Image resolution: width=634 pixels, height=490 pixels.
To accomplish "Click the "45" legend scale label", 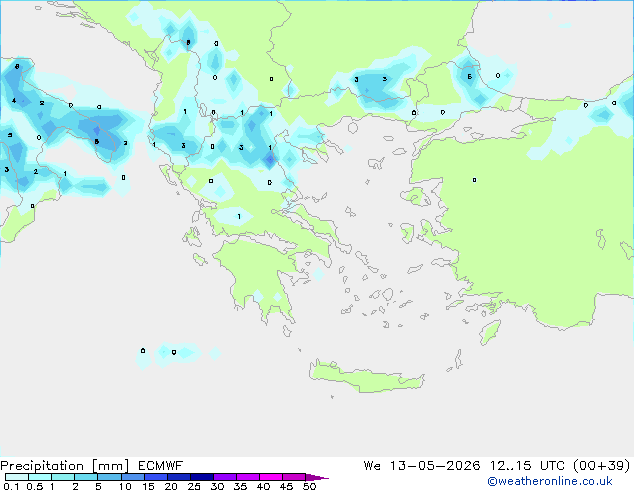I will tap(286, 486).
